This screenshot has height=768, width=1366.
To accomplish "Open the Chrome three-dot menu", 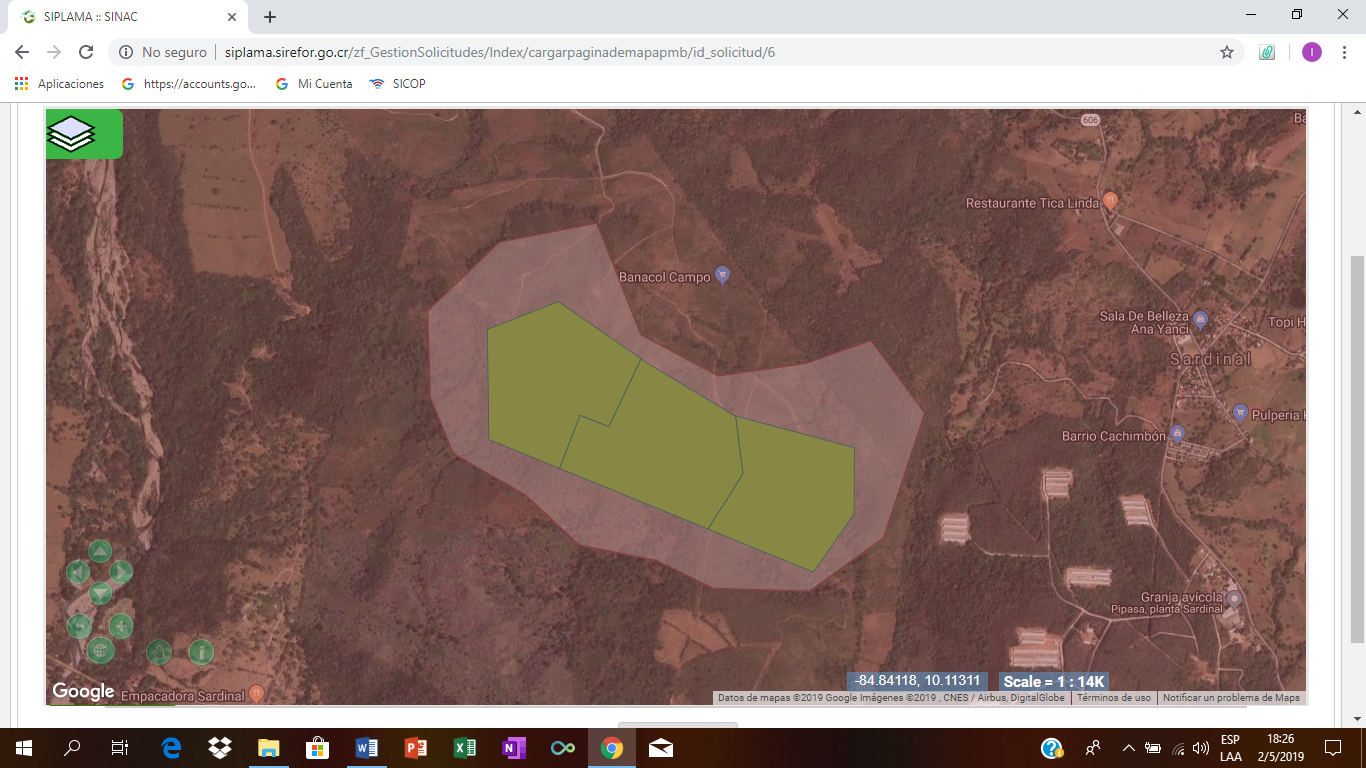I will (1345, 52).
